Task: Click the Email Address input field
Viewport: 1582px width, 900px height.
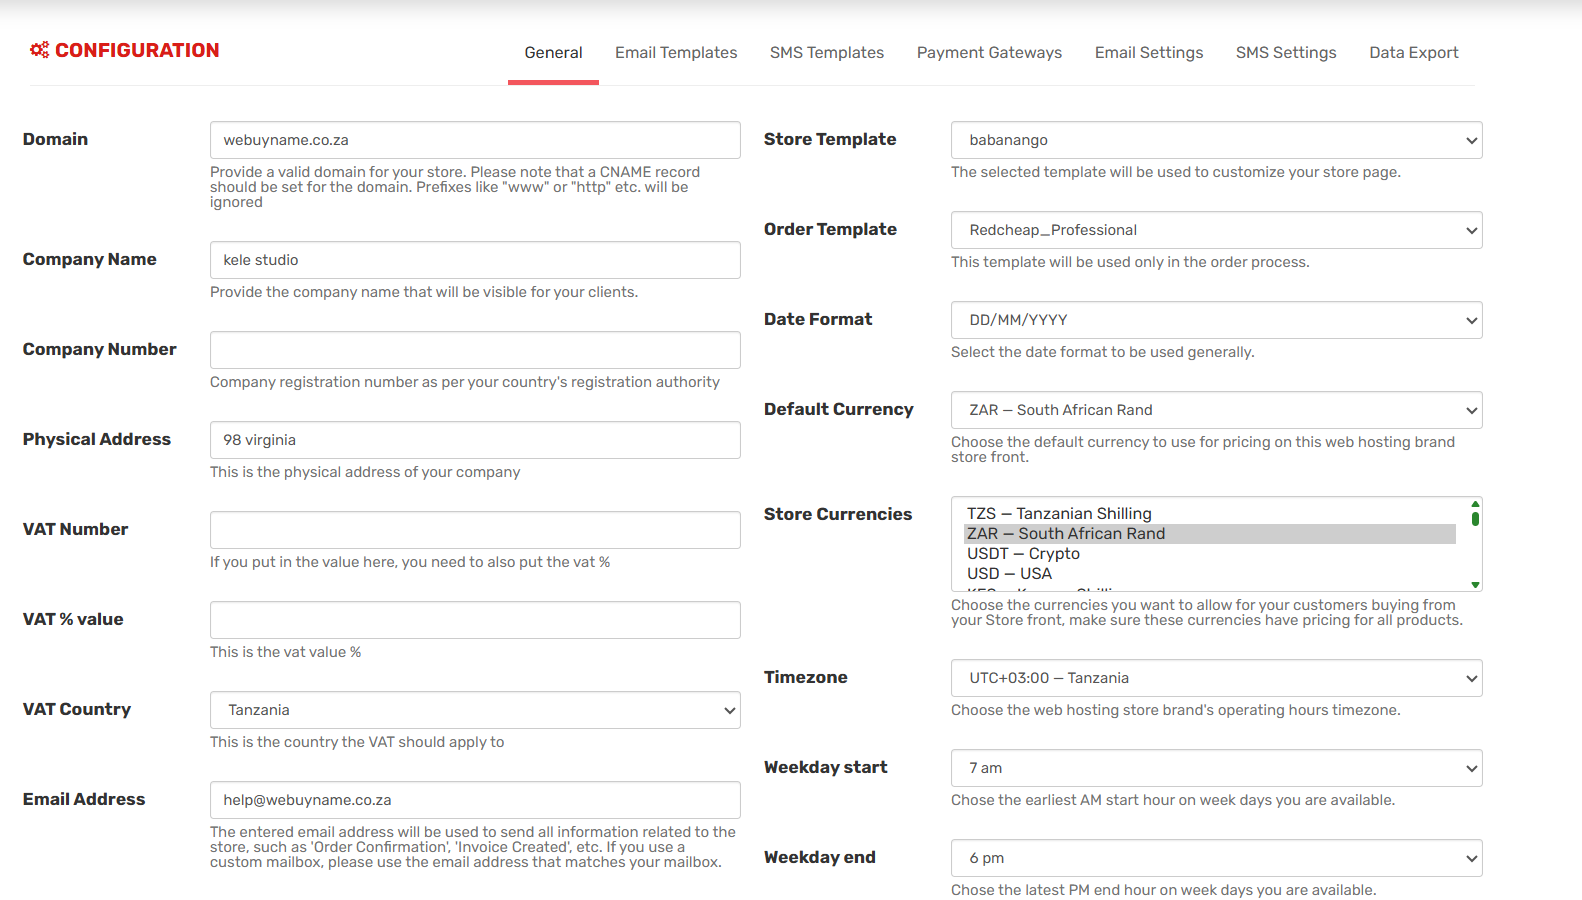Action: tap(475, 800)
